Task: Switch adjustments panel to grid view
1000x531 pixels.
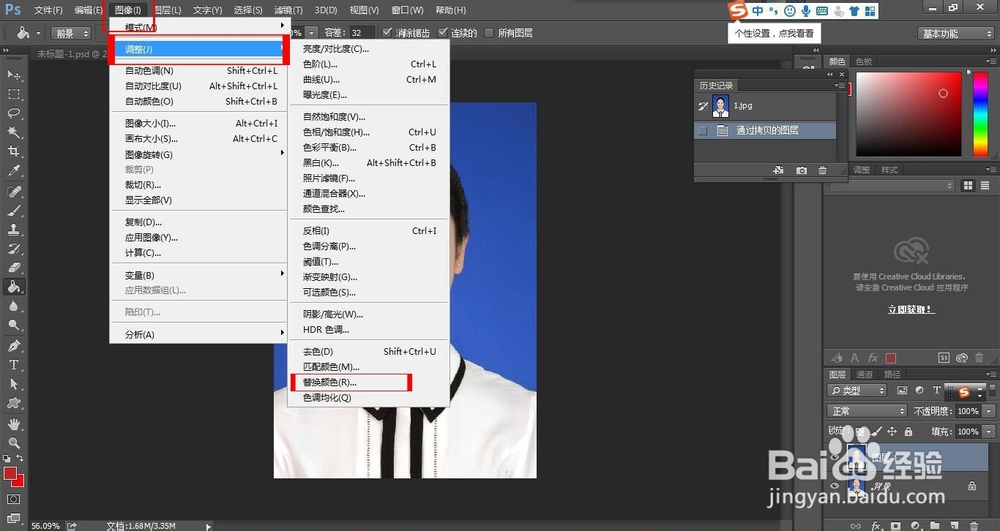Action: point(968,185)
